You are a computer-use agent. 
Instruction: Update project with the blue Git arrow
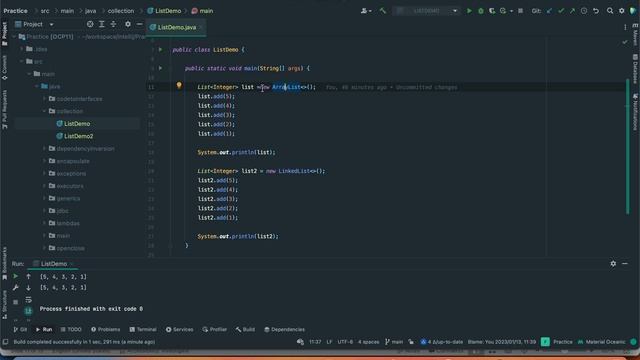point(549,11)
